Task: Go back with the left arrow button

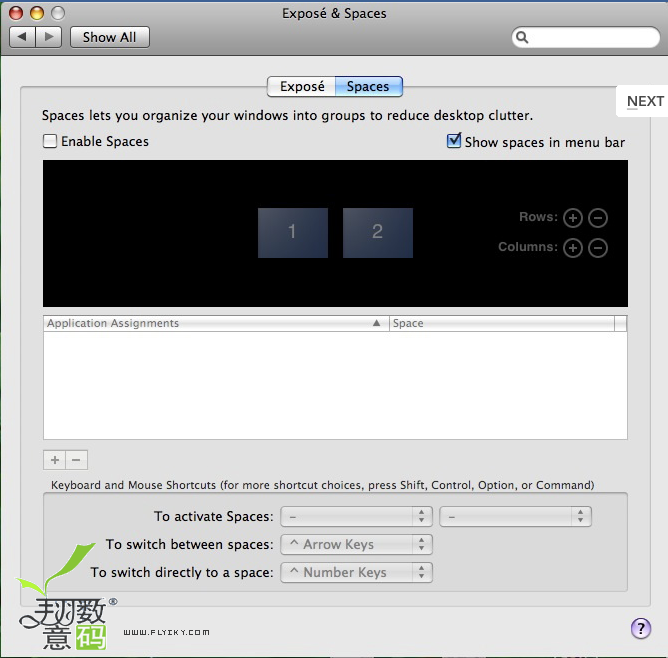Action: [x=23, y=37]
